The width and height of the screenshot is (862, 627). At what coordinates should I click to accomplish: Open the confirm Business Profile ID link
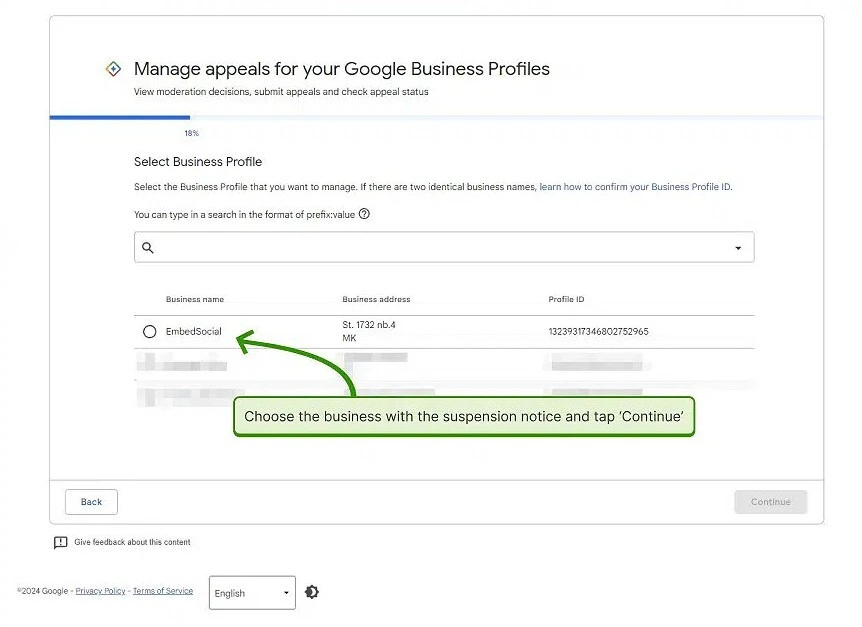[x=636, y=187]
